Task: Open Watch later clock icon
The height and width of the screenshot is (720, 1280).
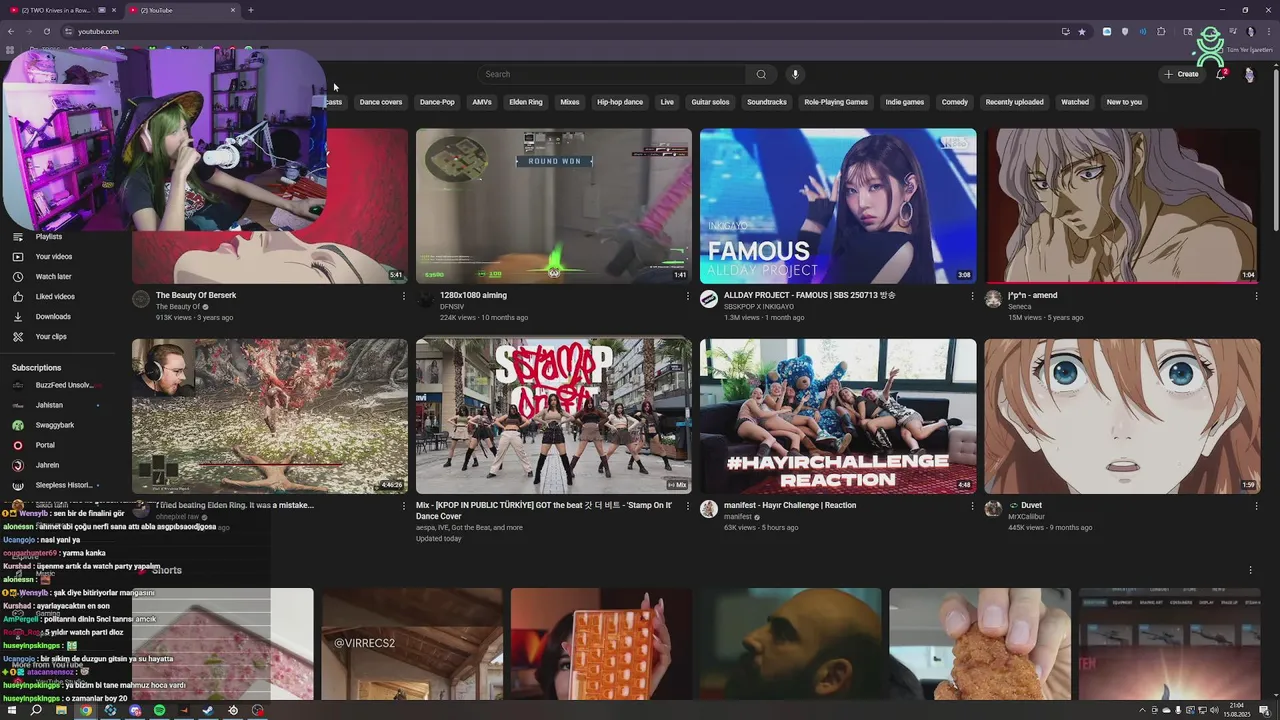Action: 17,277
